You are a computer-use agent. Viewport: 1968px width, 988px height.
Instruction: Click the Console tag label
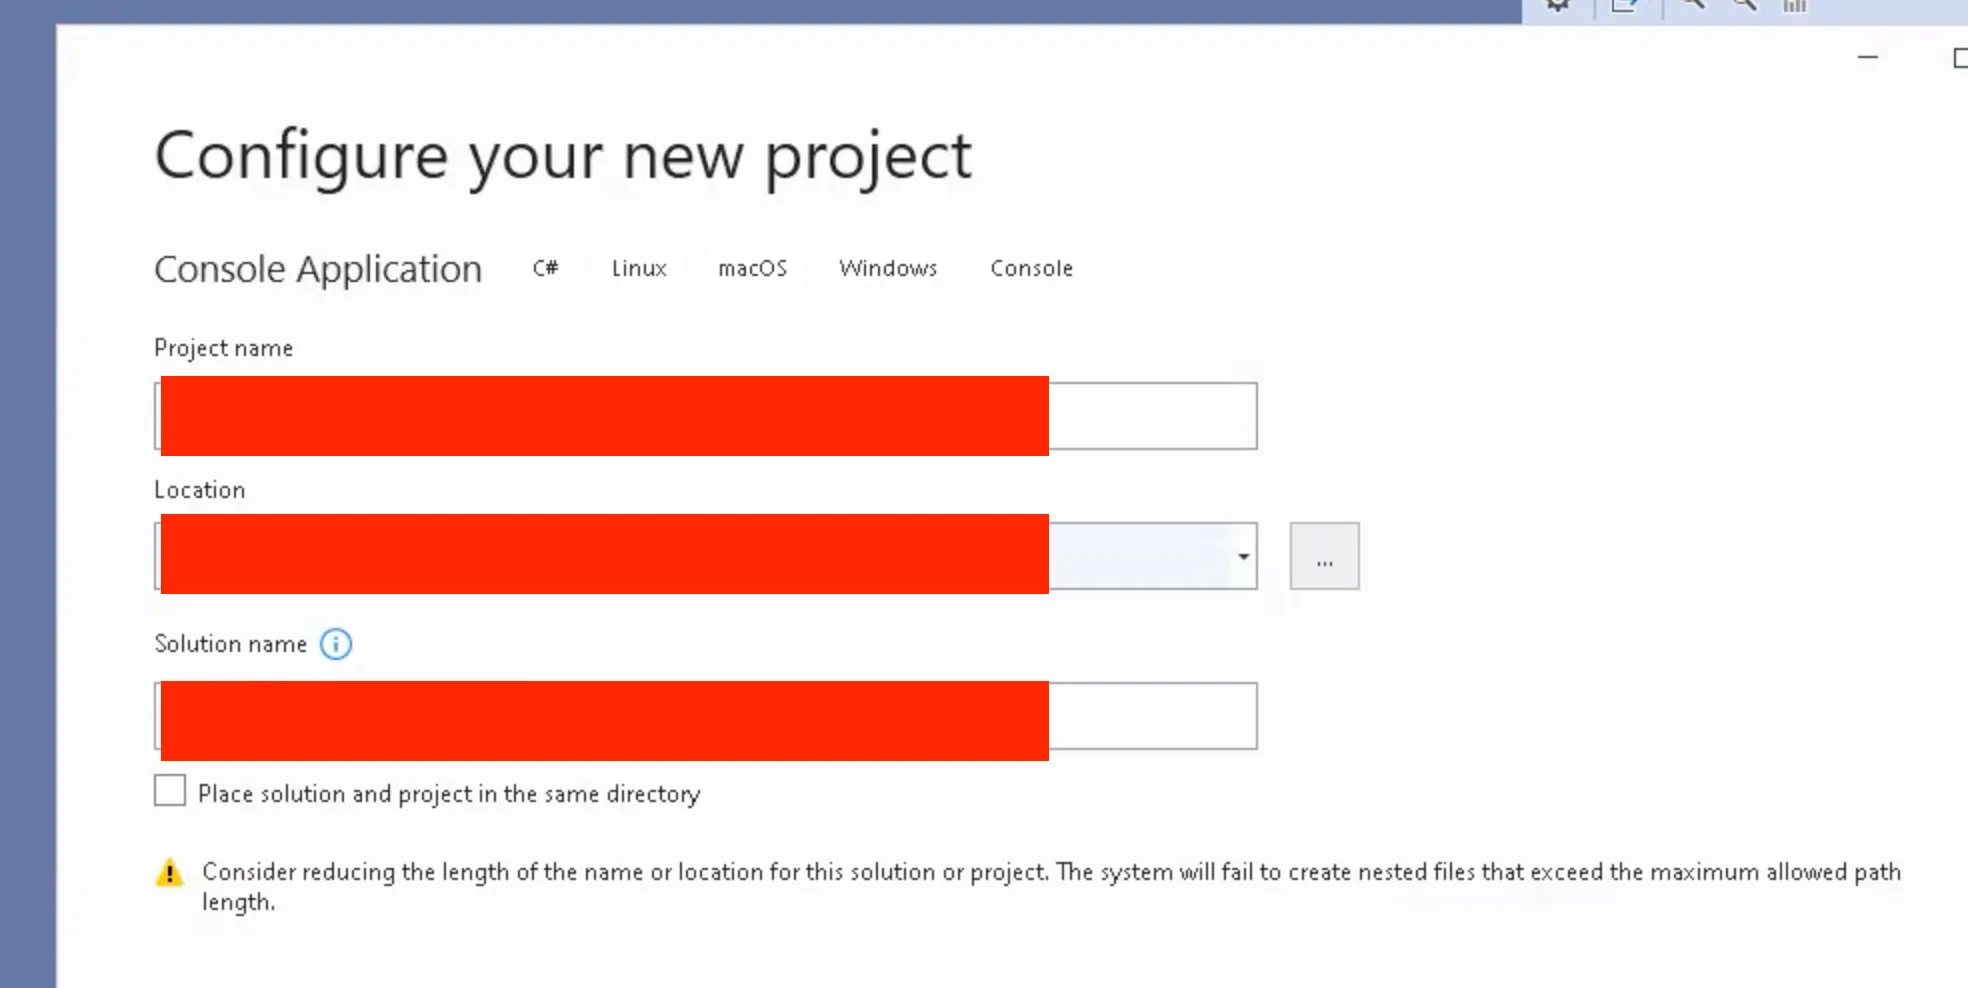1031,268
